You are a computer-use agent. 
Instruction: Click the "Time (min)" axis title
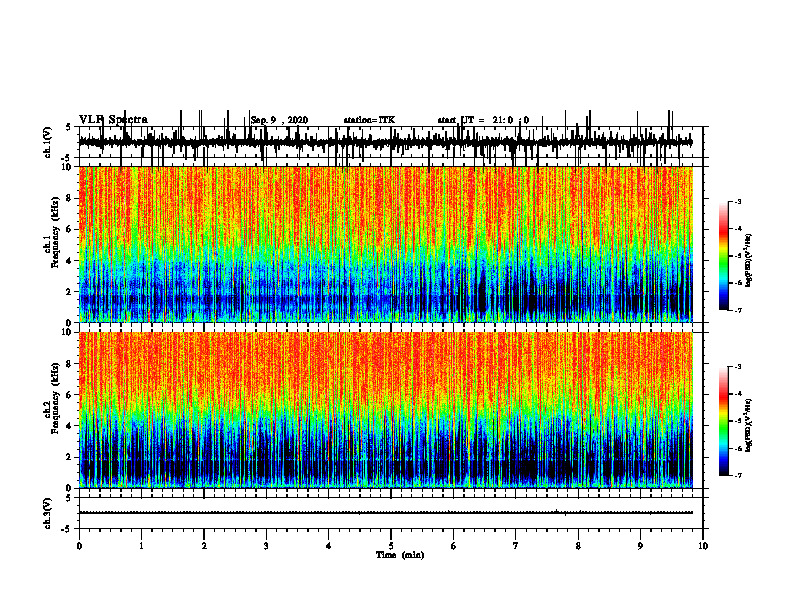tap(400, 555)
